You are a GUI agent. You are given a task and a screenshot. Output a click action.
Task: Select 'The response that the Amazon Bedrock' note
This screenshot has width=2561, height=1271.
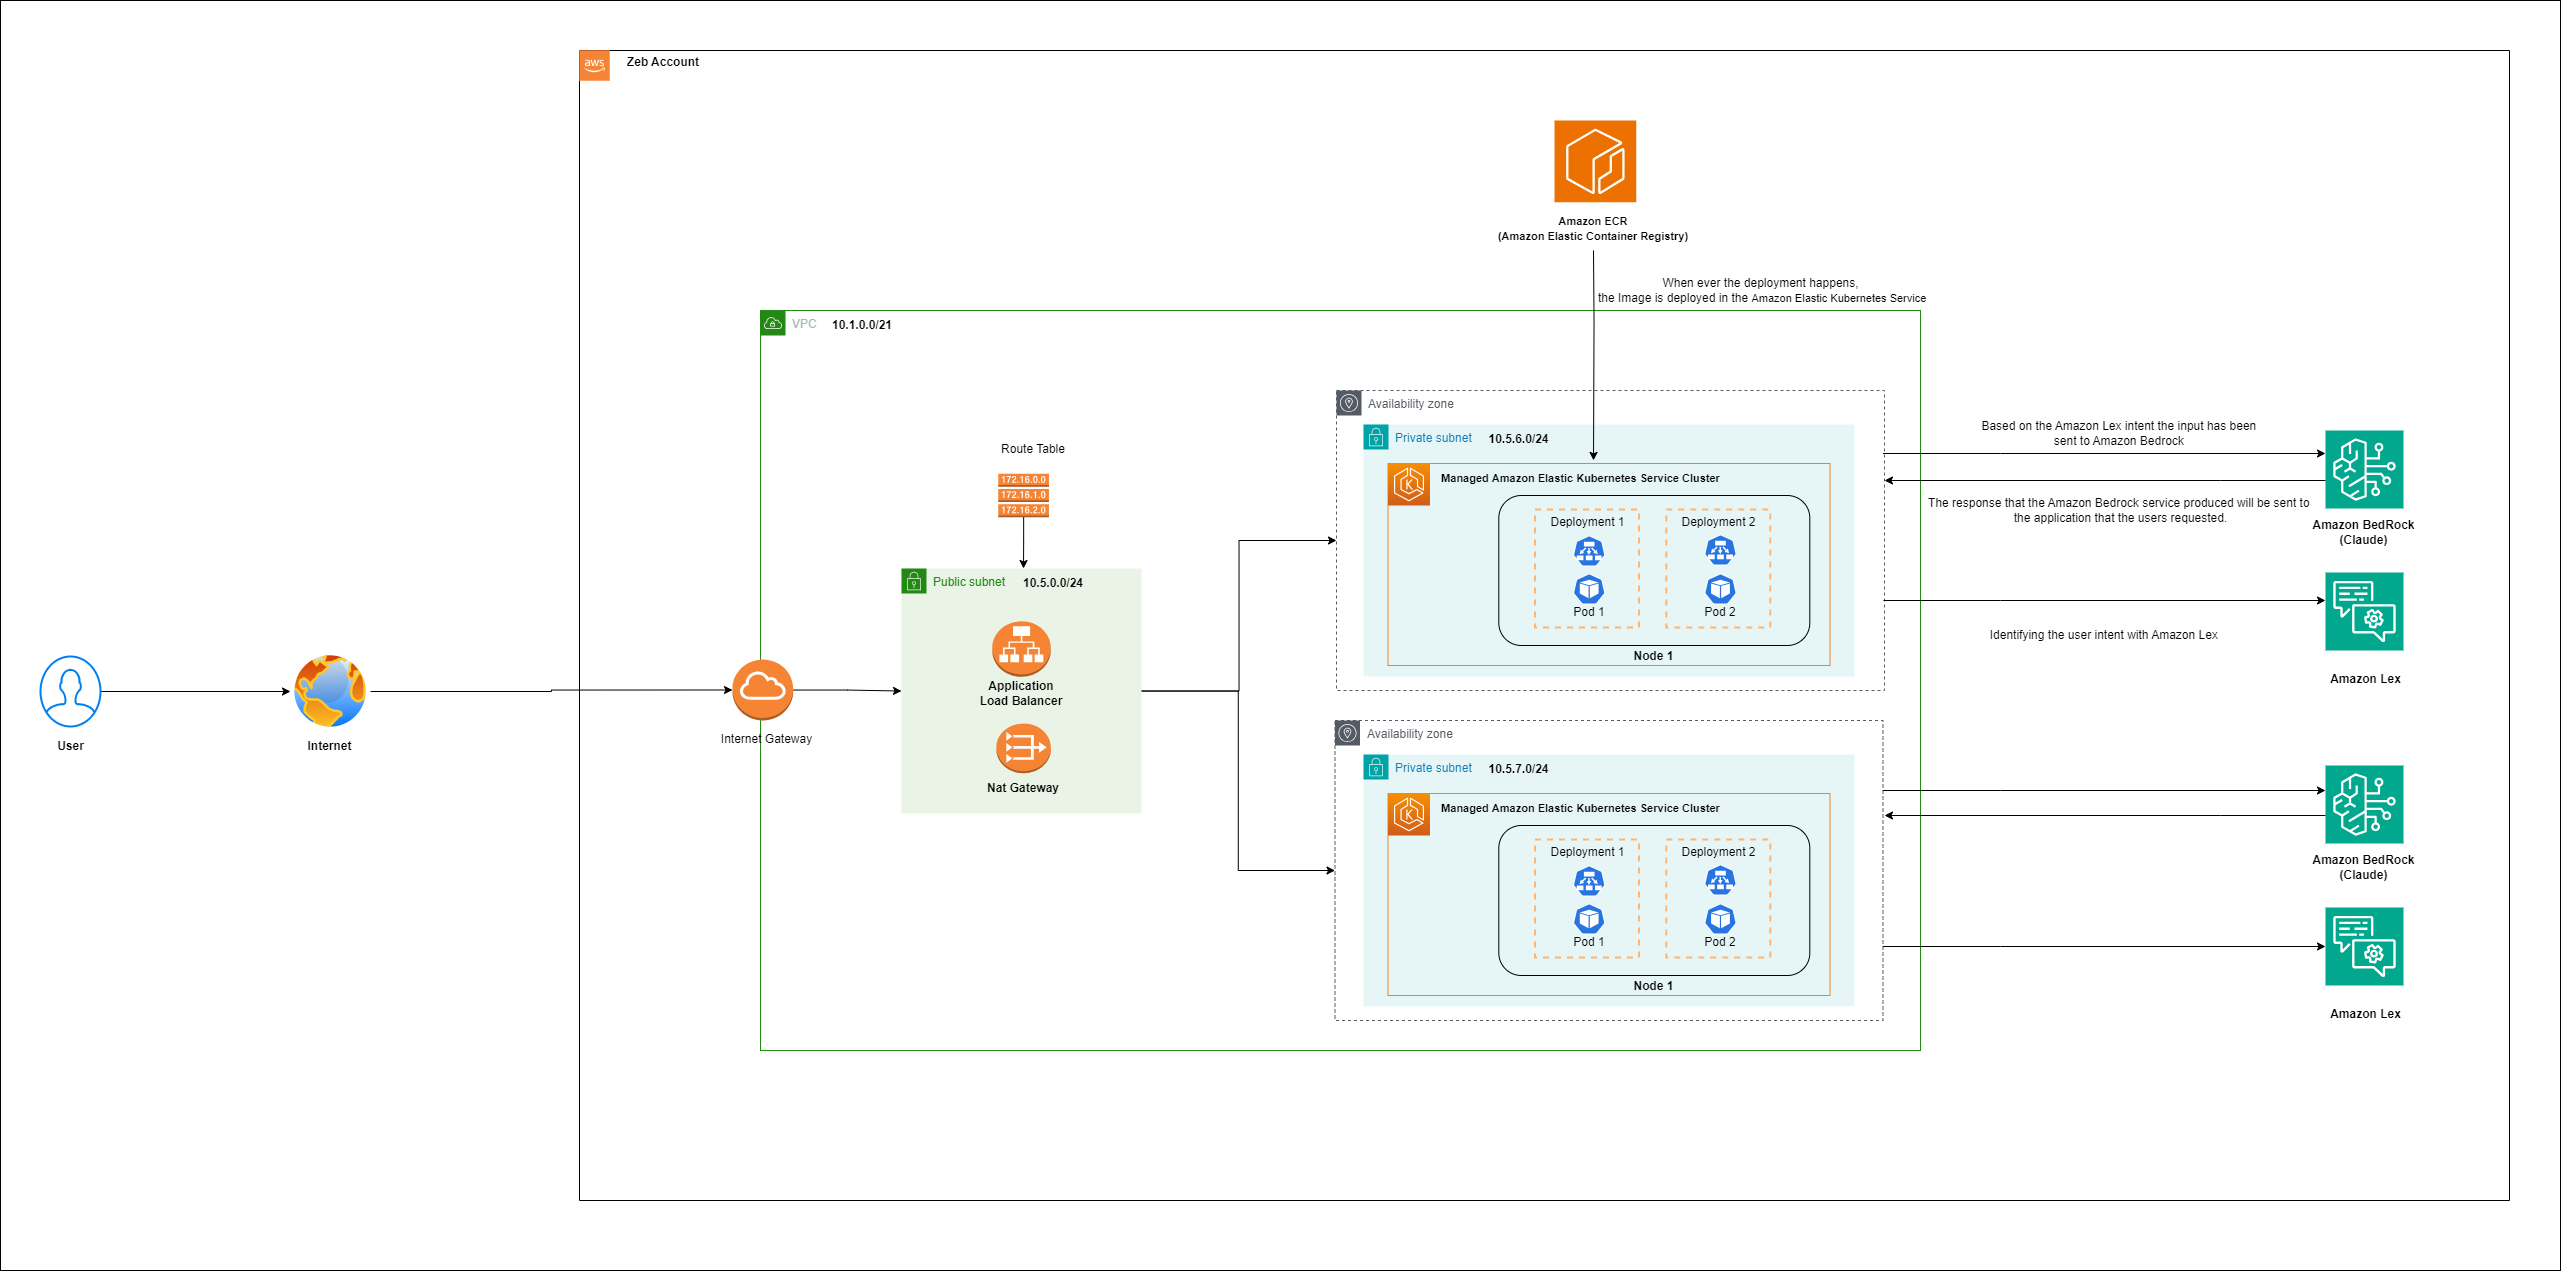click(2119, 510)
